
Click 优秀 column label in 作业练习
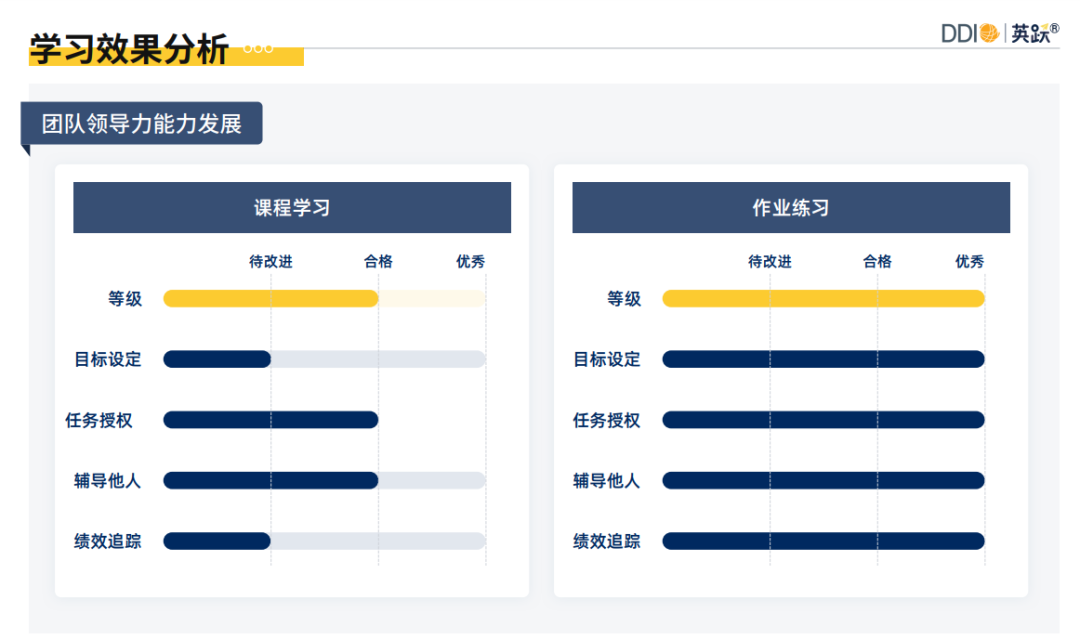970,262
